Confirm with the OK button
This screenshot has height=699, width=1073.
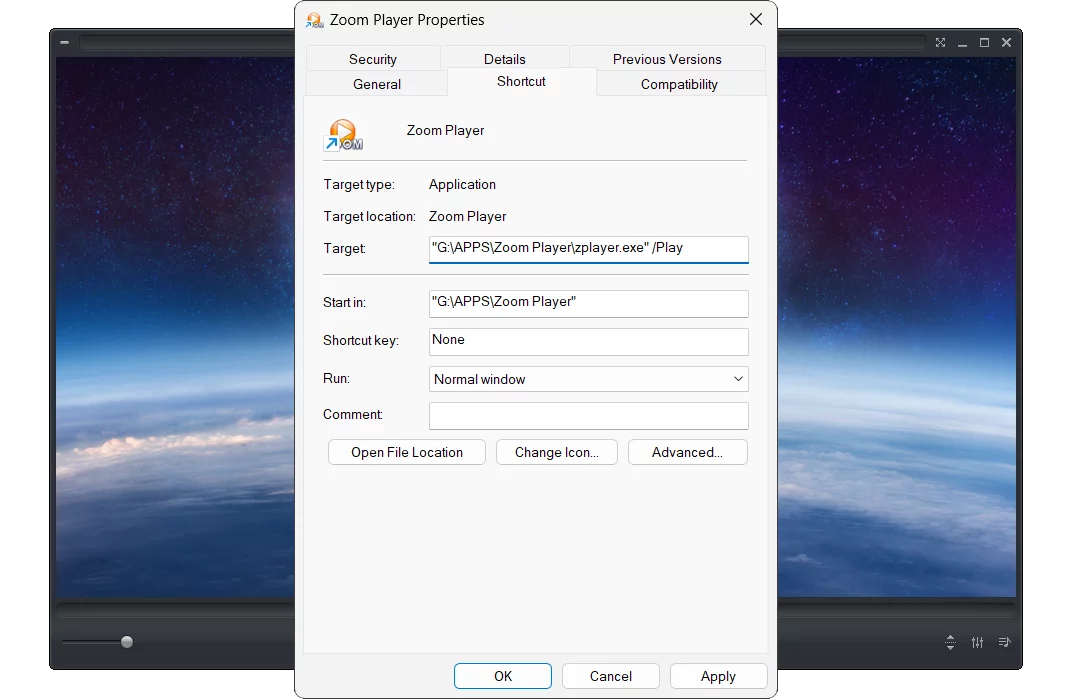[503, 676]
